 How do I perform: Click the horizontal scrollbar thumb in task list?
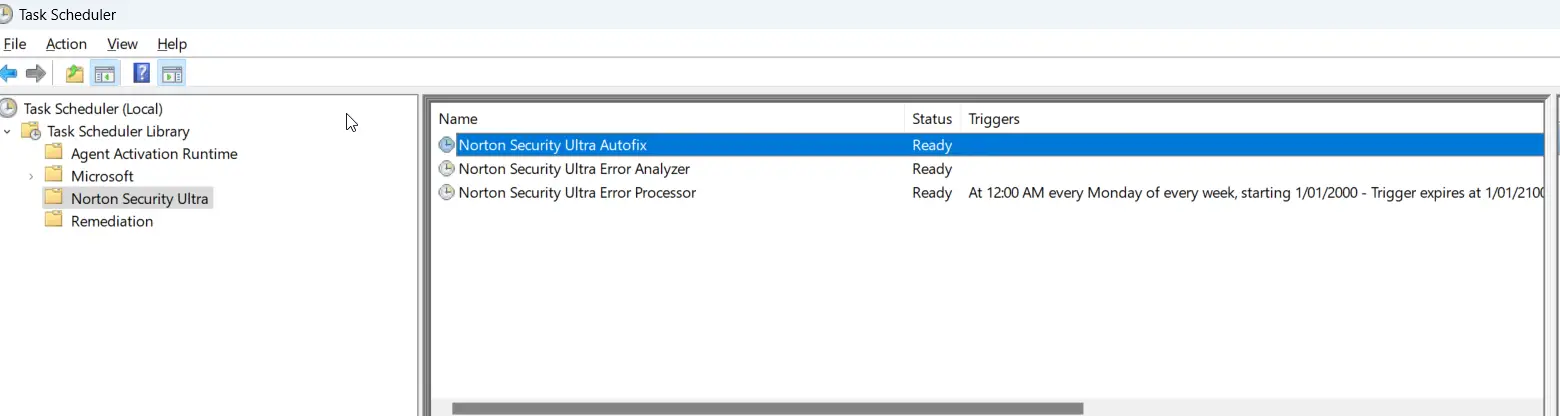(x=768, y=408)
